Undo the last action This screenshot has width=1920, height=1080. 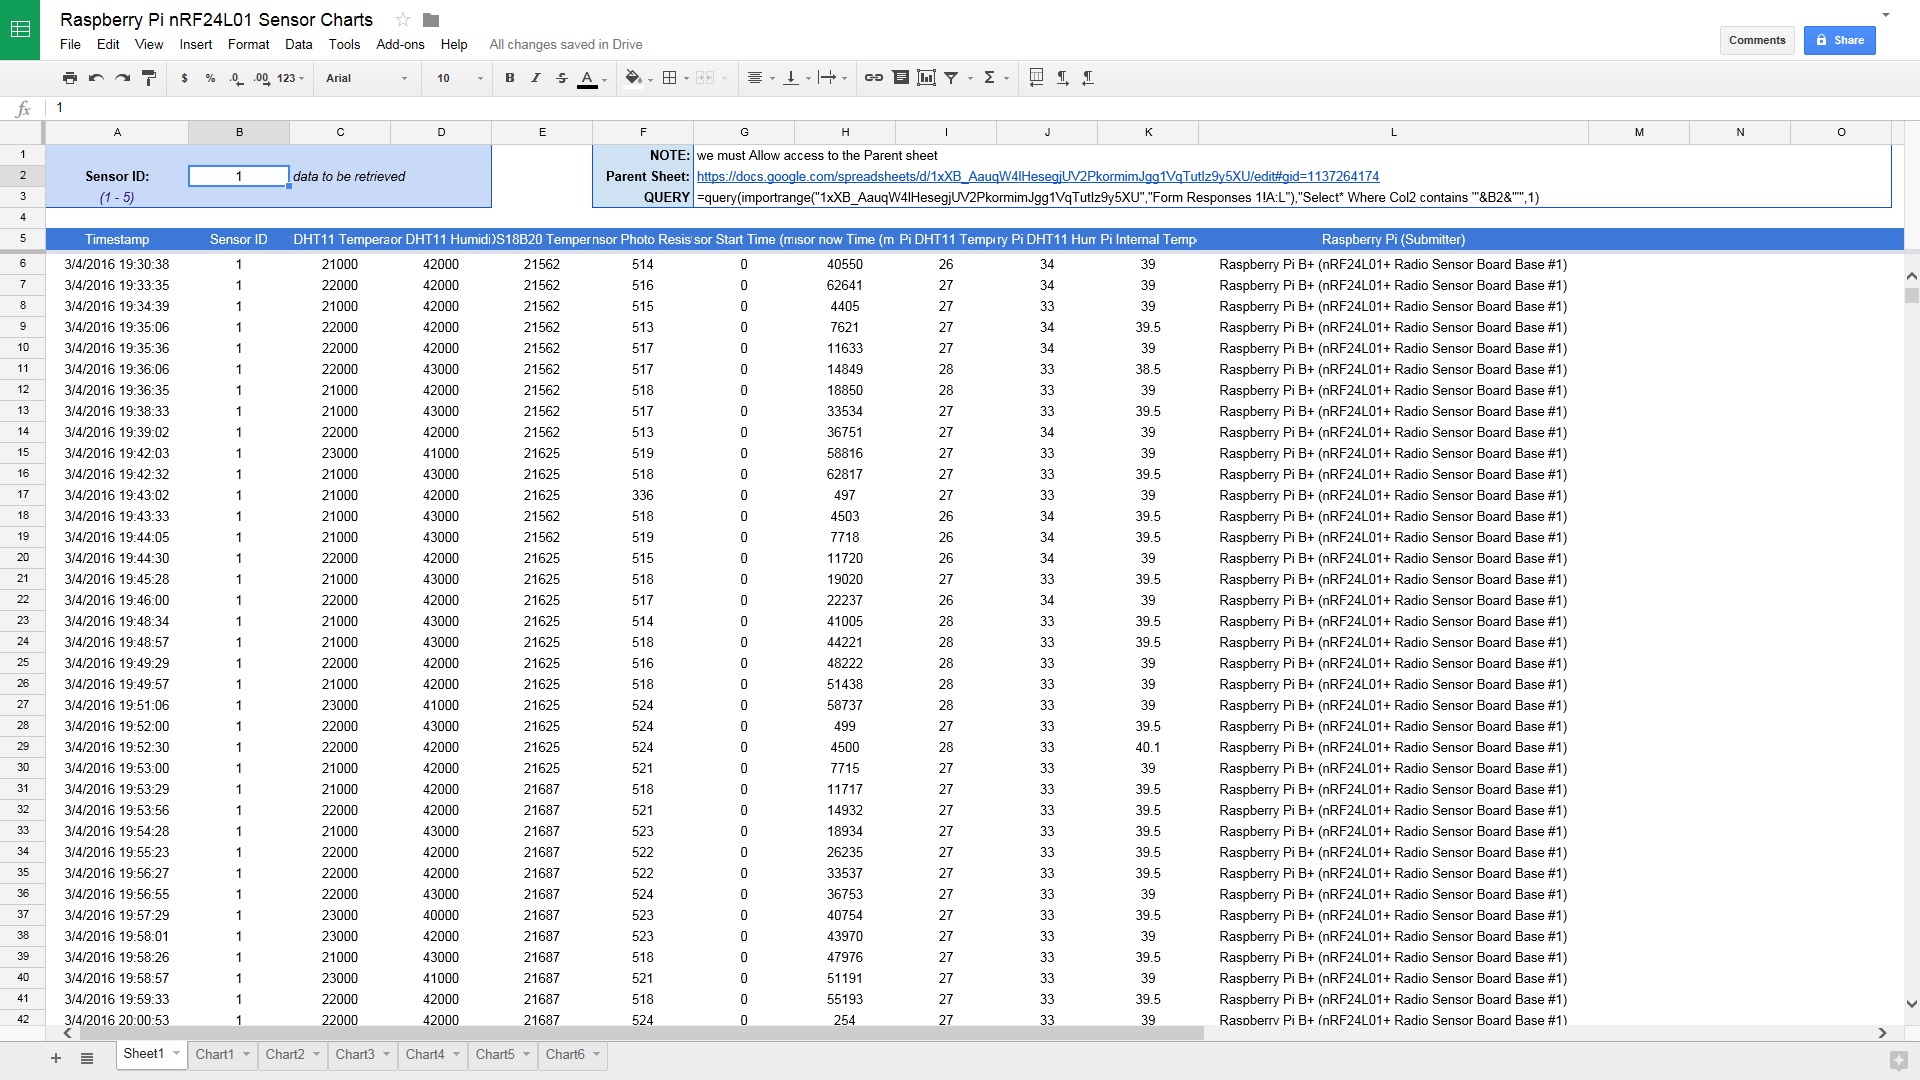click(96, 78)
